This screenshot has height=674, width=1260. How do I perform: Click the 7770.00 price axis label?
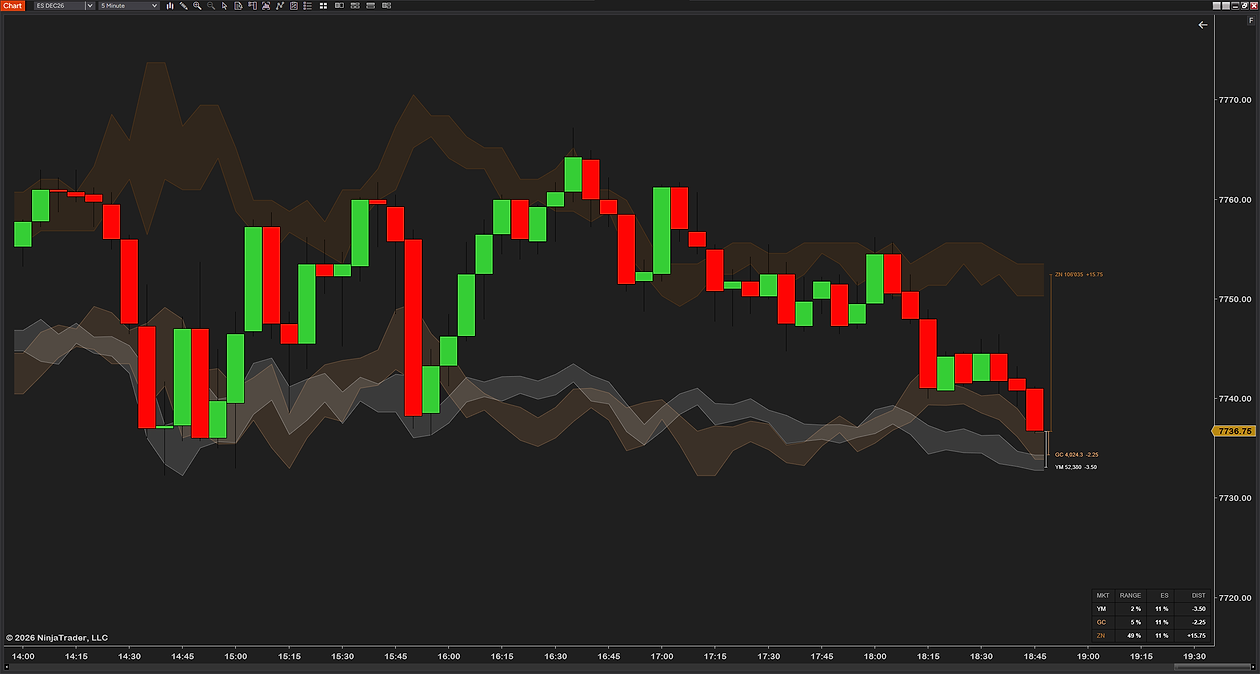pos(1236,100)
